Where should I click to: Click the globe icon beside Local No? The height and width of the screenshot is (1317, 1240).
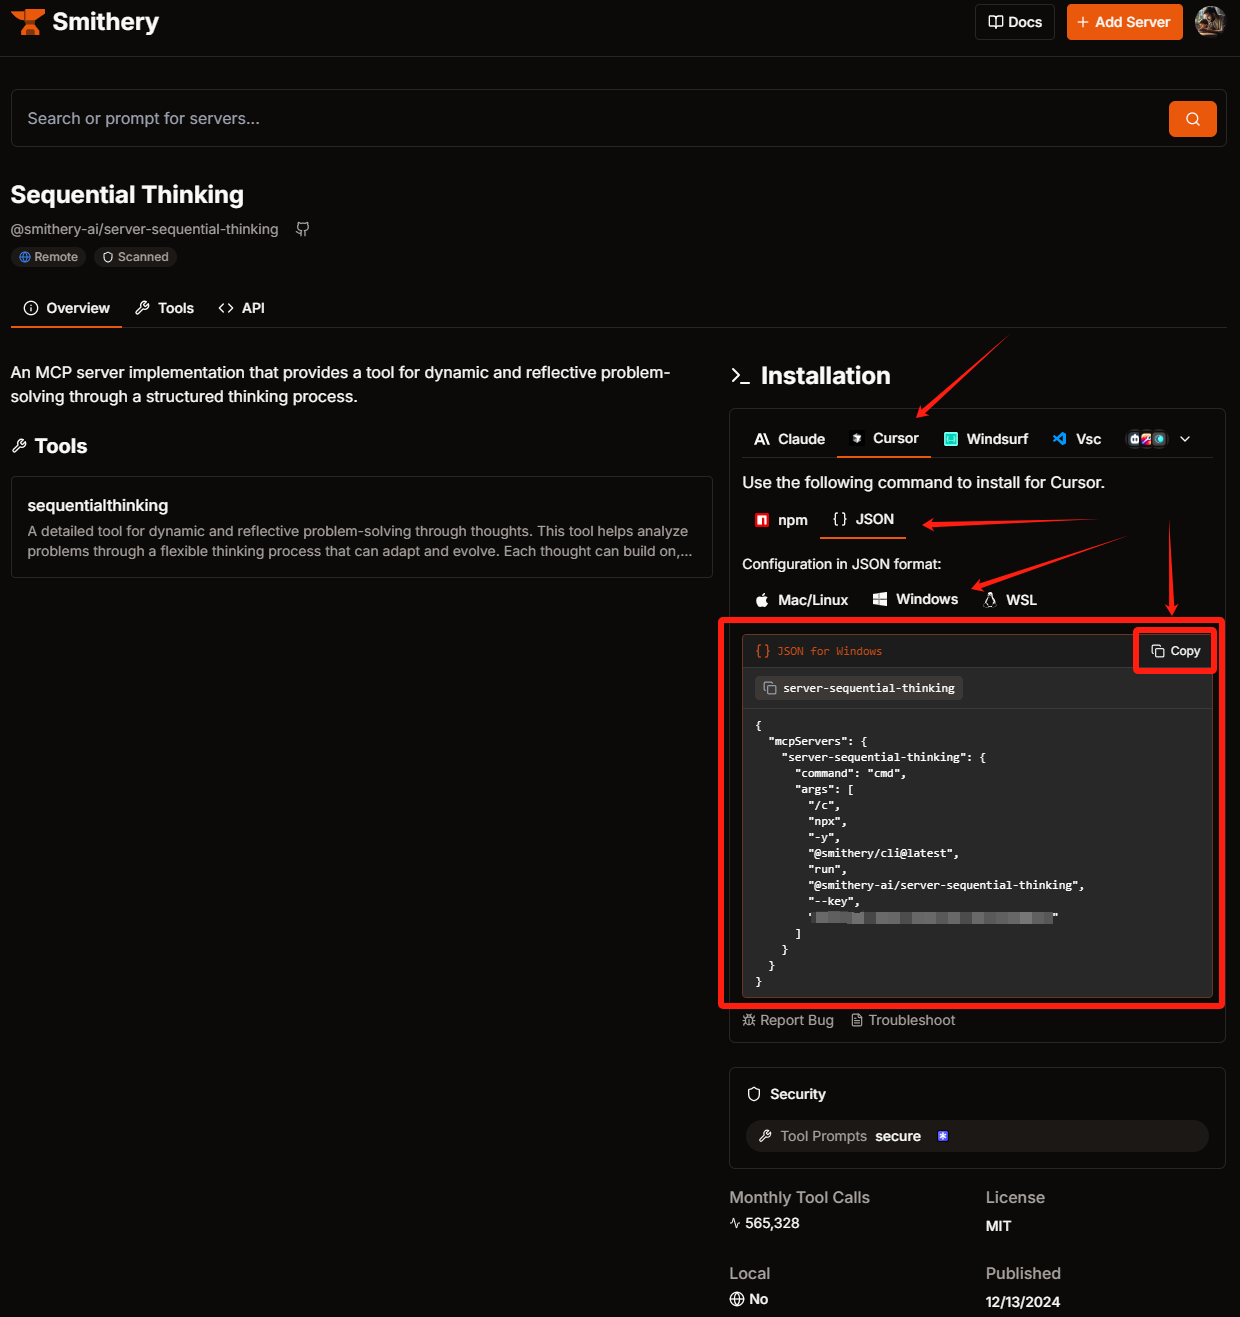coord(737,1299)
